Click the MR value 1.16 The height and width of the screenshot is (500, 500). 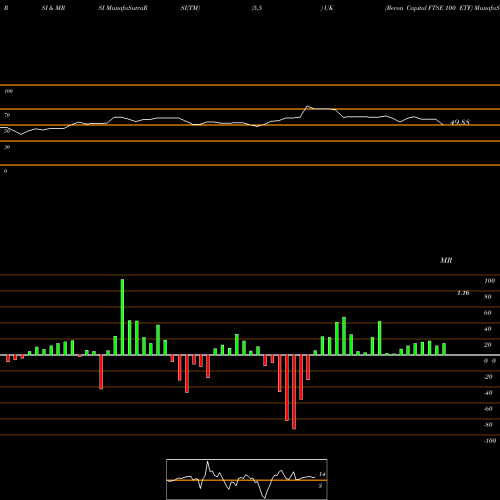[x=463, y=293]
